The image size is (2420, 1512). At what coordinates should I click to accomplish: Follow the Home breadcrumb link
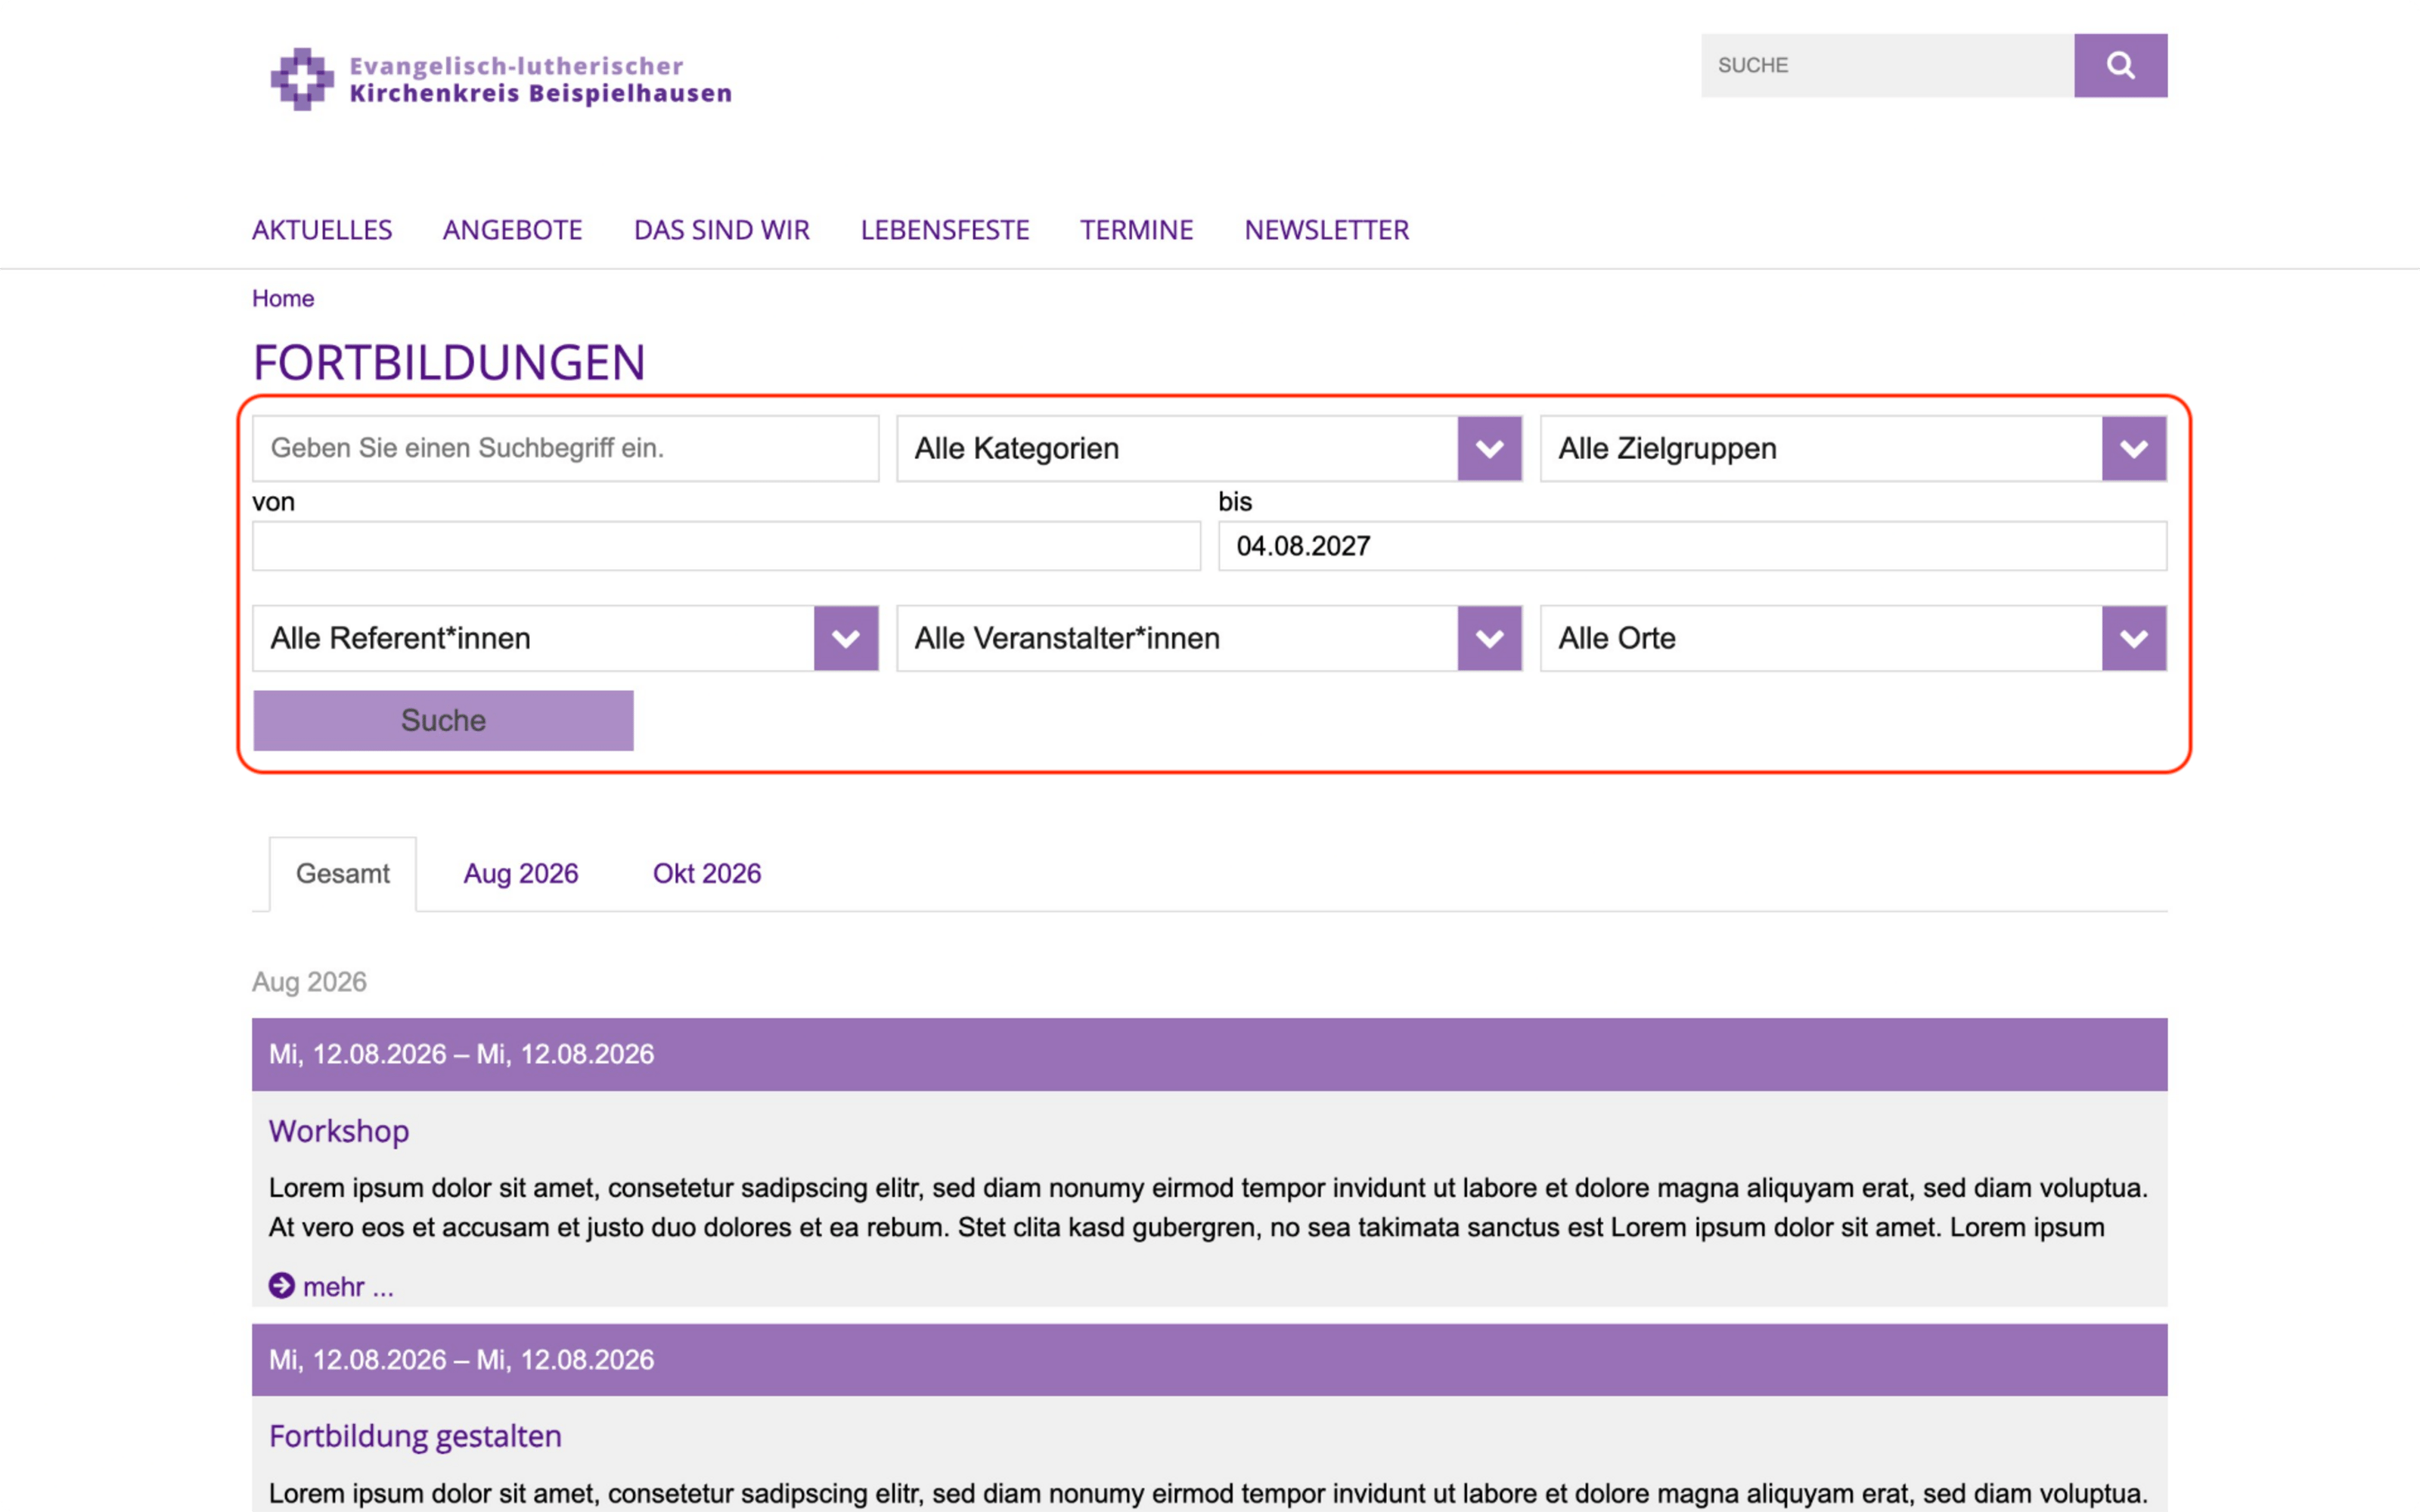click(283, 298)
